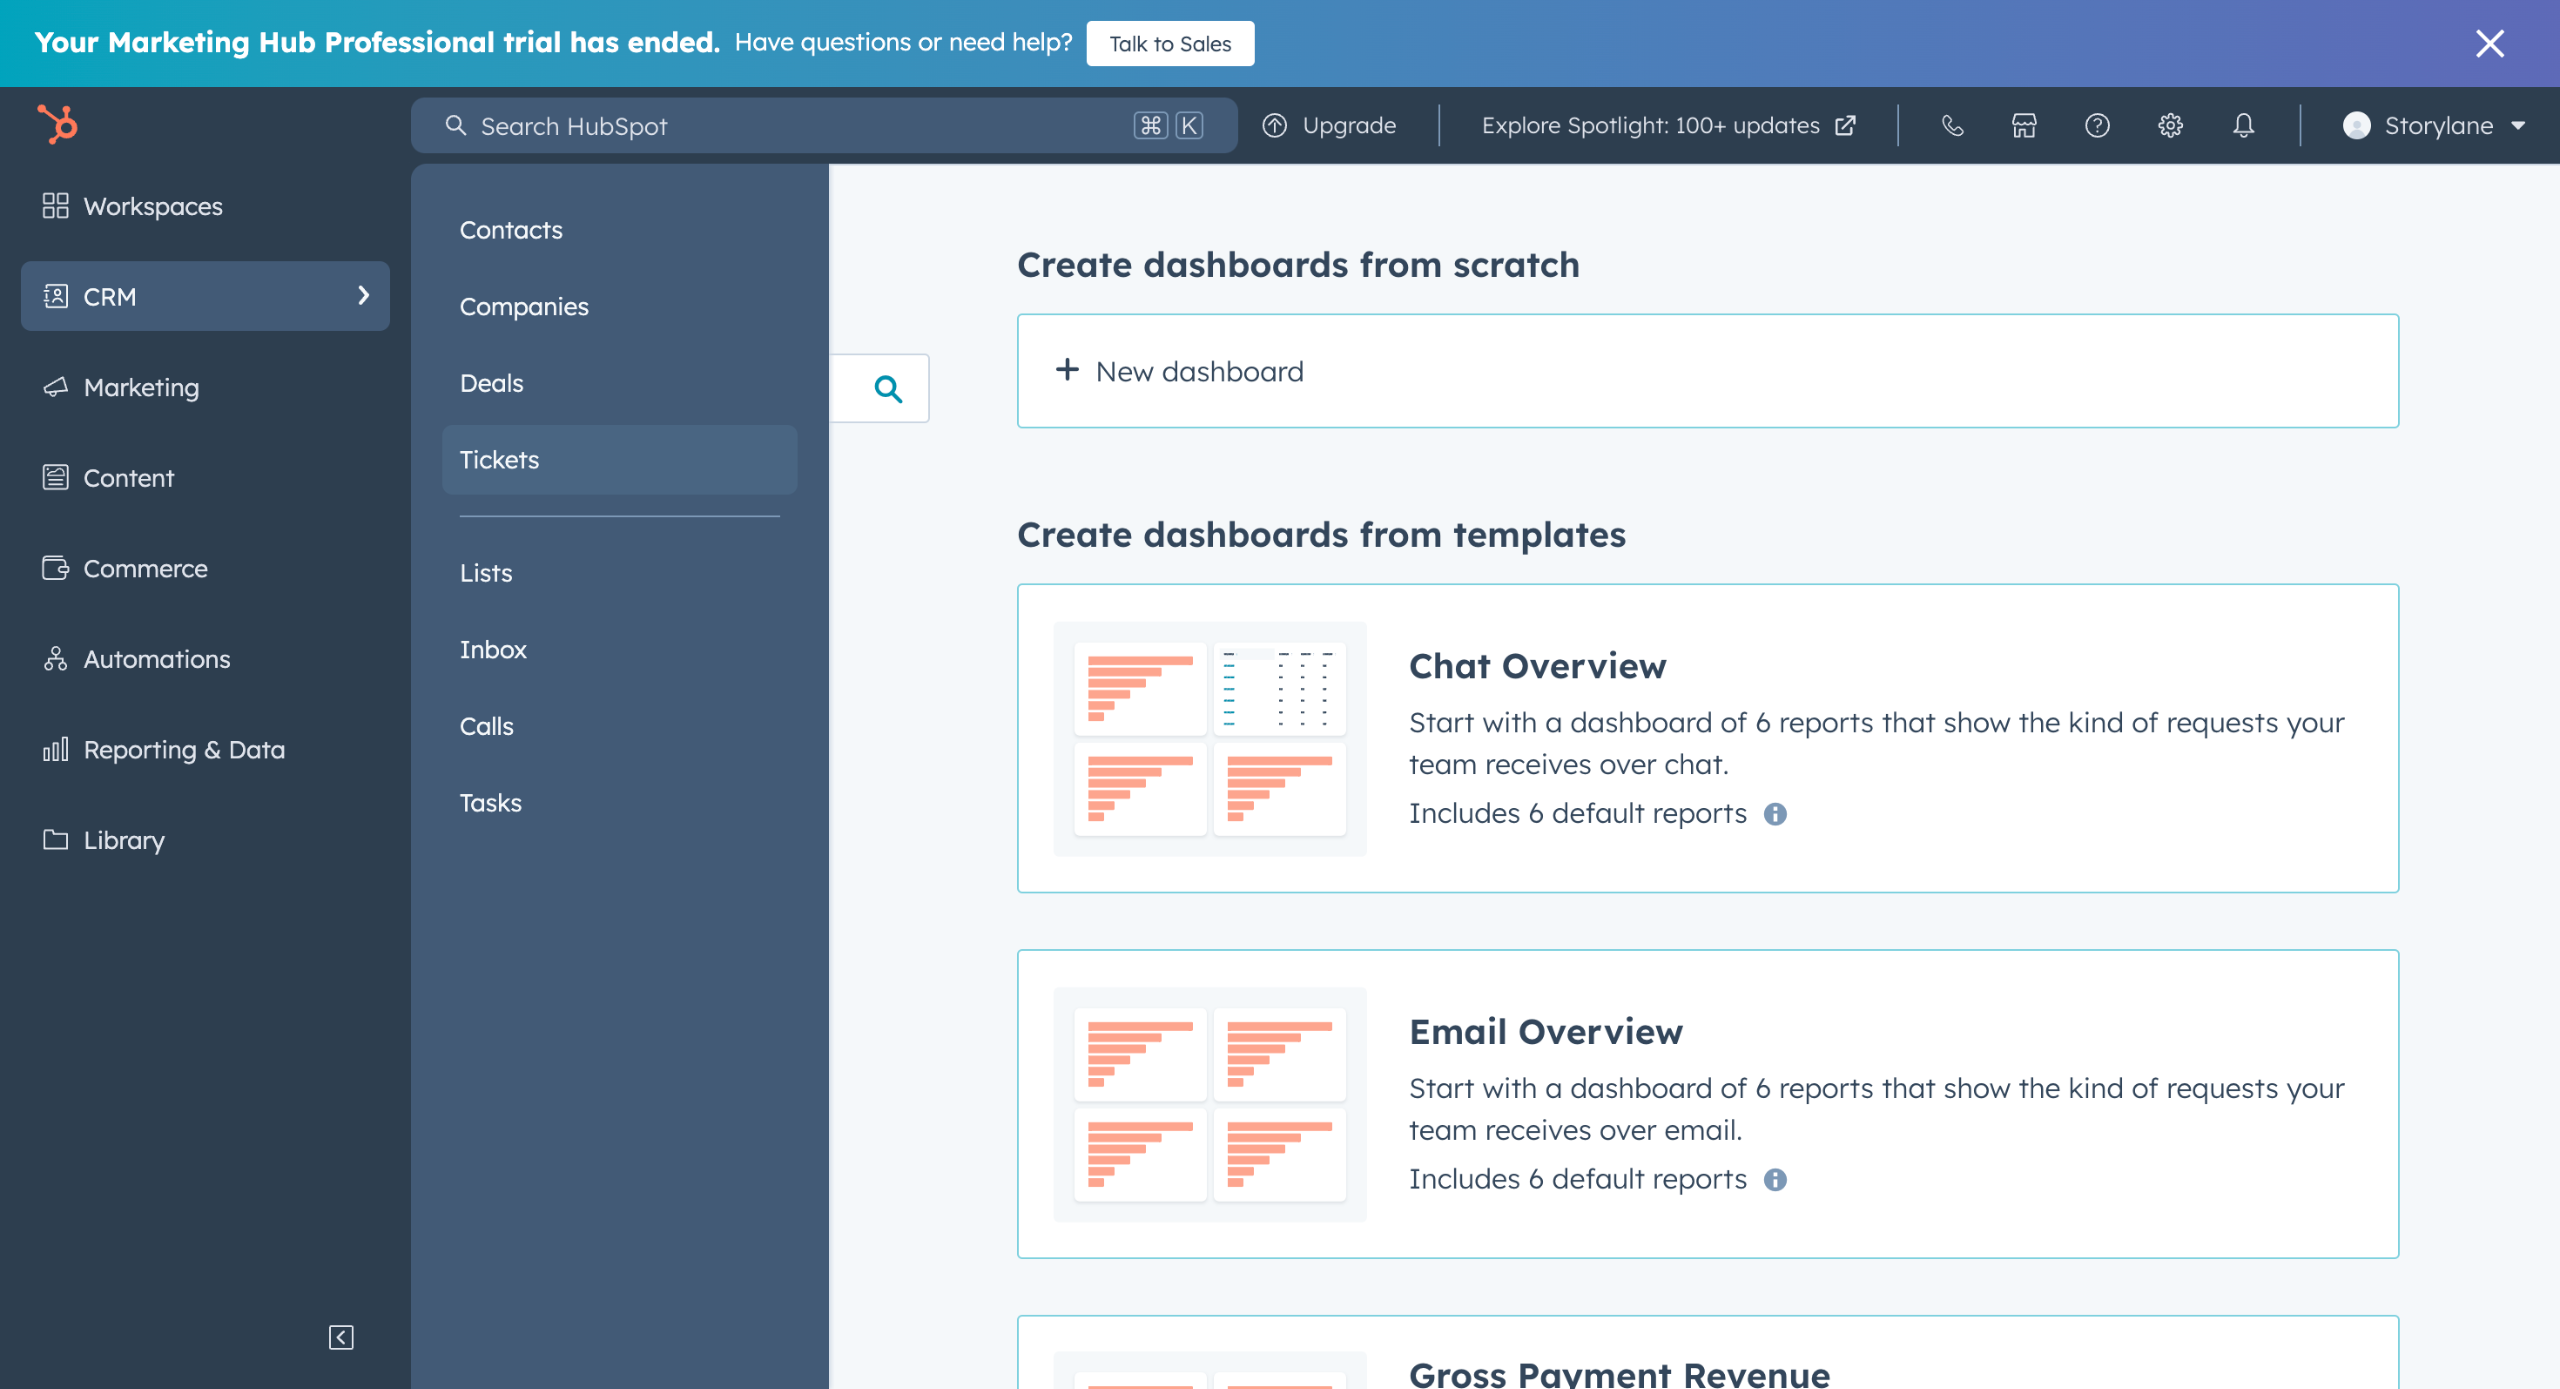Open the Help question mark icon
The width and height of the screenshot is (2560, 1389).
(2097, 126)
